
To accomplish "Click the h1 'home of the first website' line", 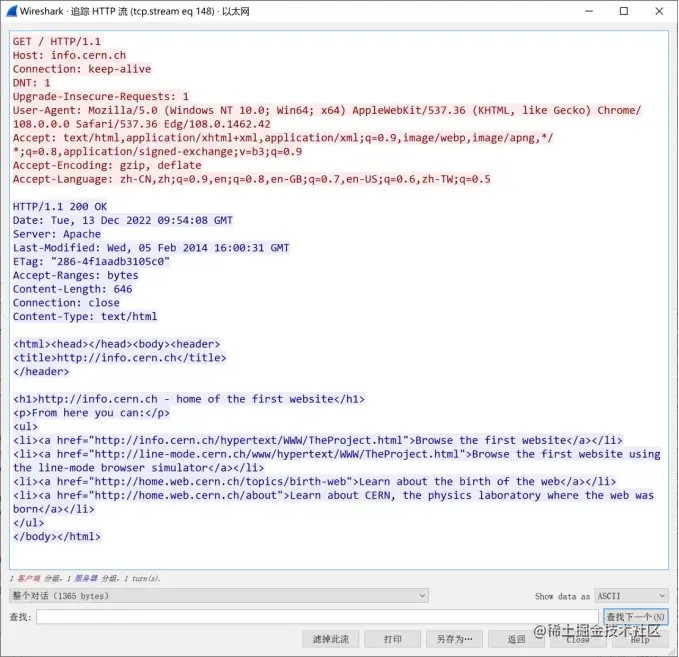I will click(x=189, y=399).
